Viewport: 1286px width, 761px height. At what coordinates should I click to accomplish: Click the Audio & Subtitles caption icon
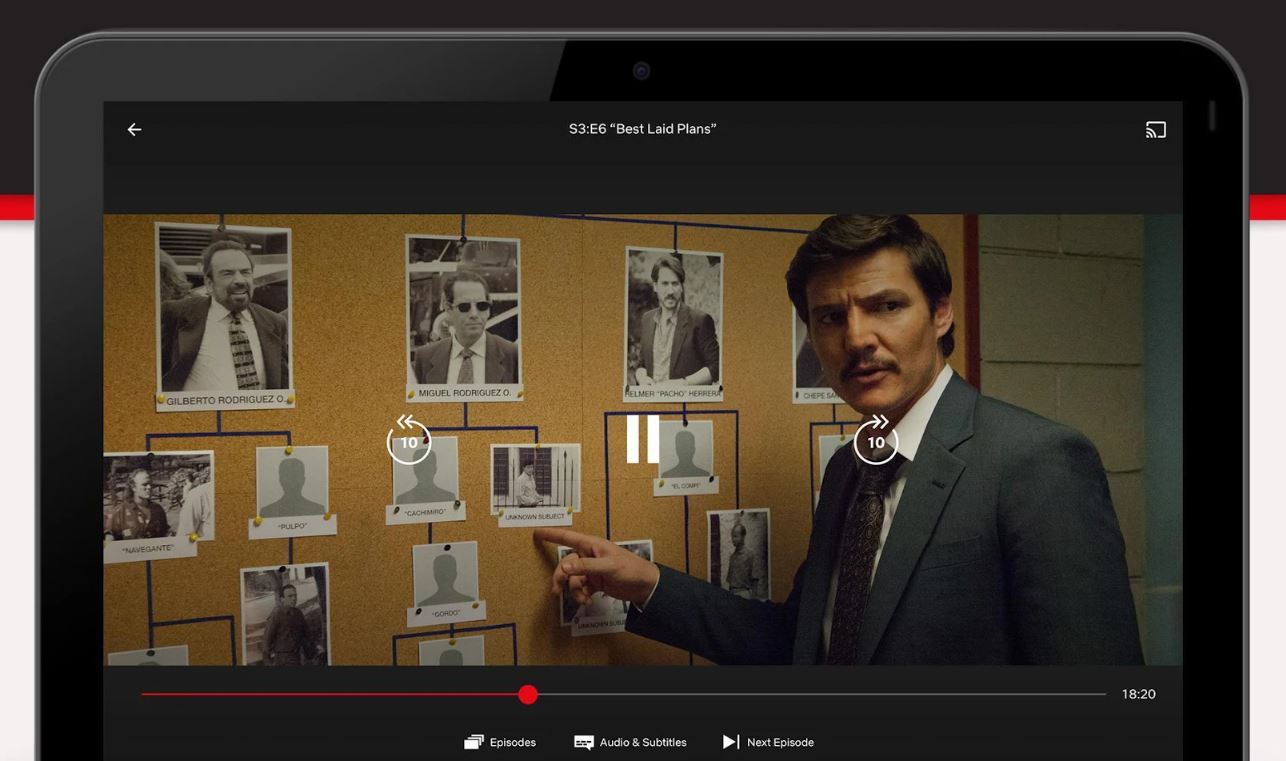584,742
